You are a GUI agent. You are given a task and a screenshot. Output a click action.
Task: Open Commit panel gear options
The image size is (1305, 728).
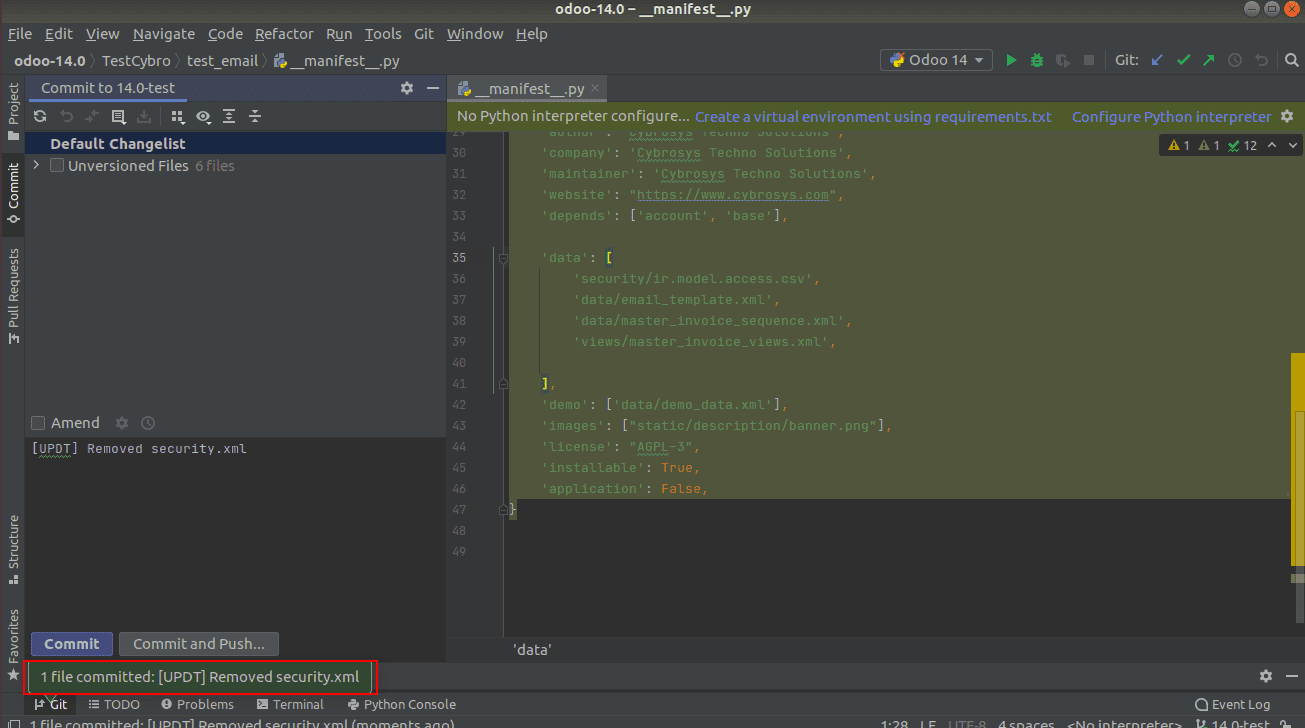click(x=407, y=88)
